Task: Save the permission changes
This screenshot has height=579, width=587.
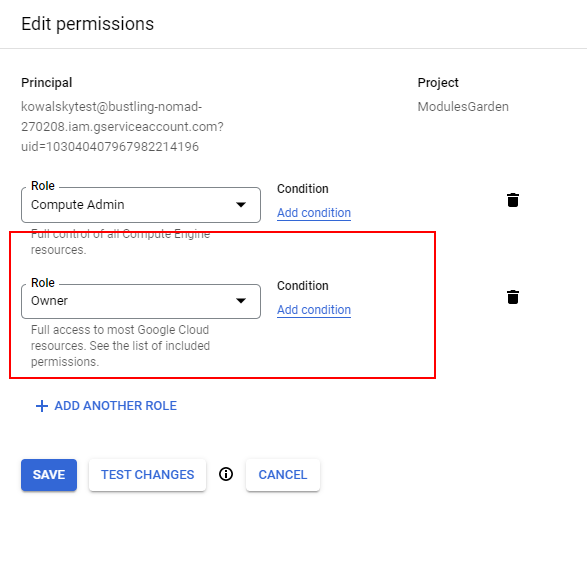Action: pos(49,475)
